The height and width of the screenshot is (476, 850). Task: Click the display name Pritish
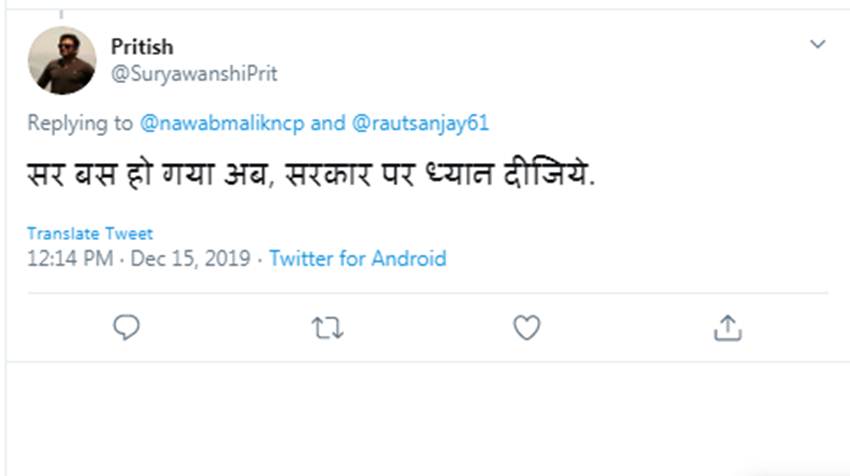pyautogui.click(x=142, y=47)
